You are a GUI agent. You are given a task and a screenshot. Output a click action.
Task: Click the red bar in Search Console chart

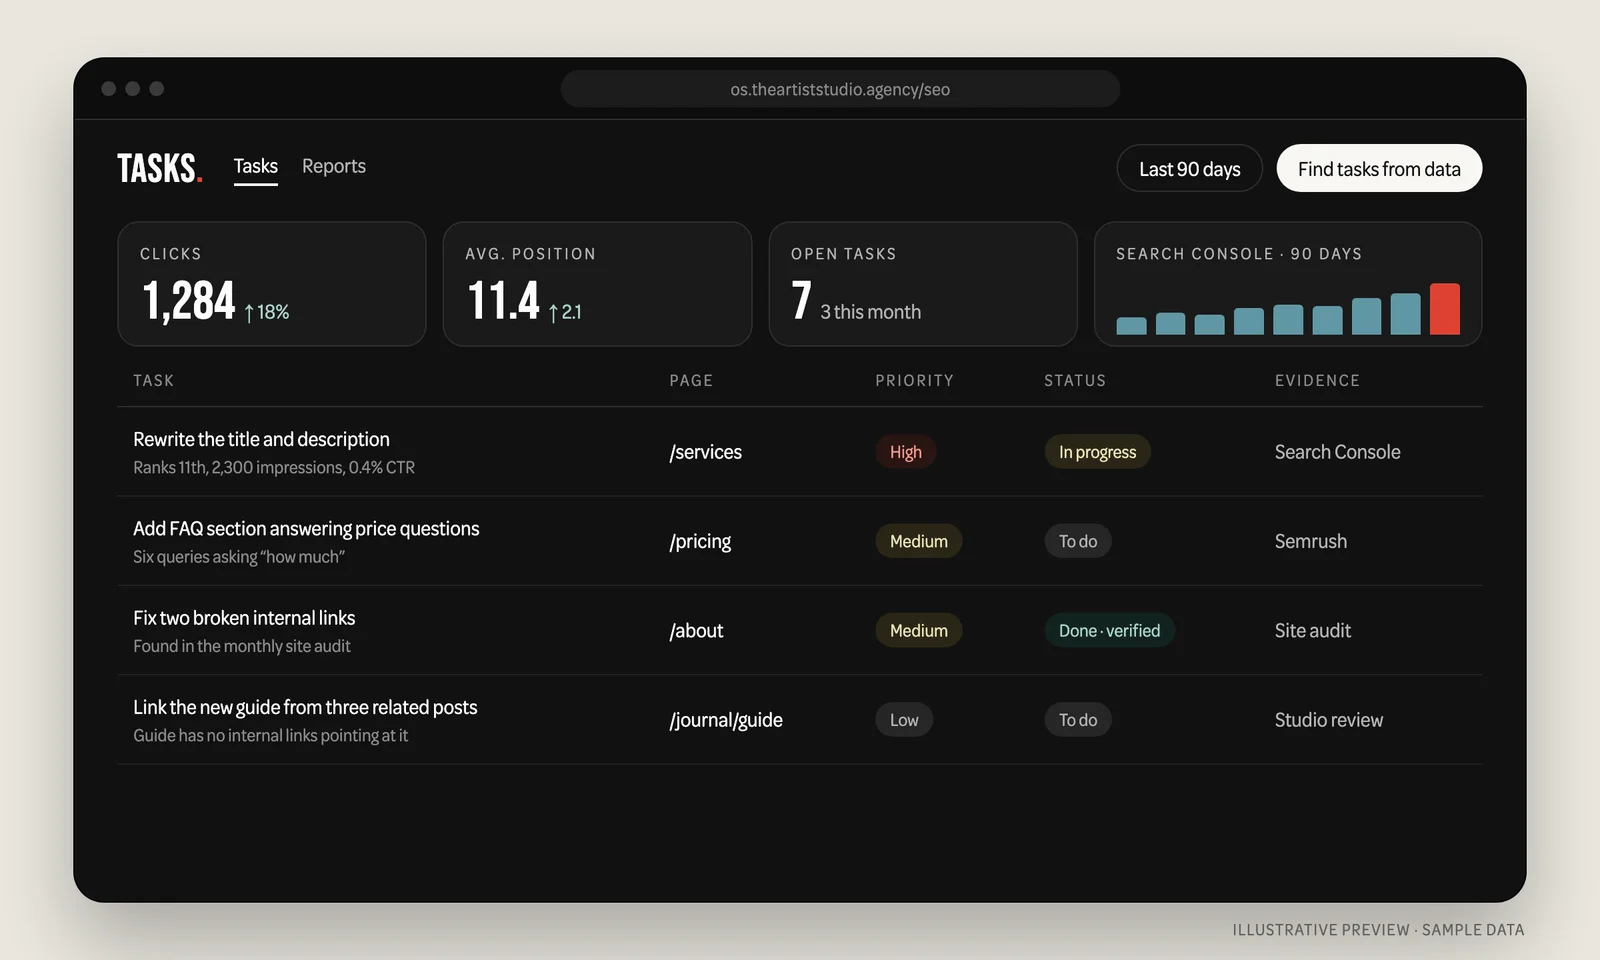tap(1444, 309)
